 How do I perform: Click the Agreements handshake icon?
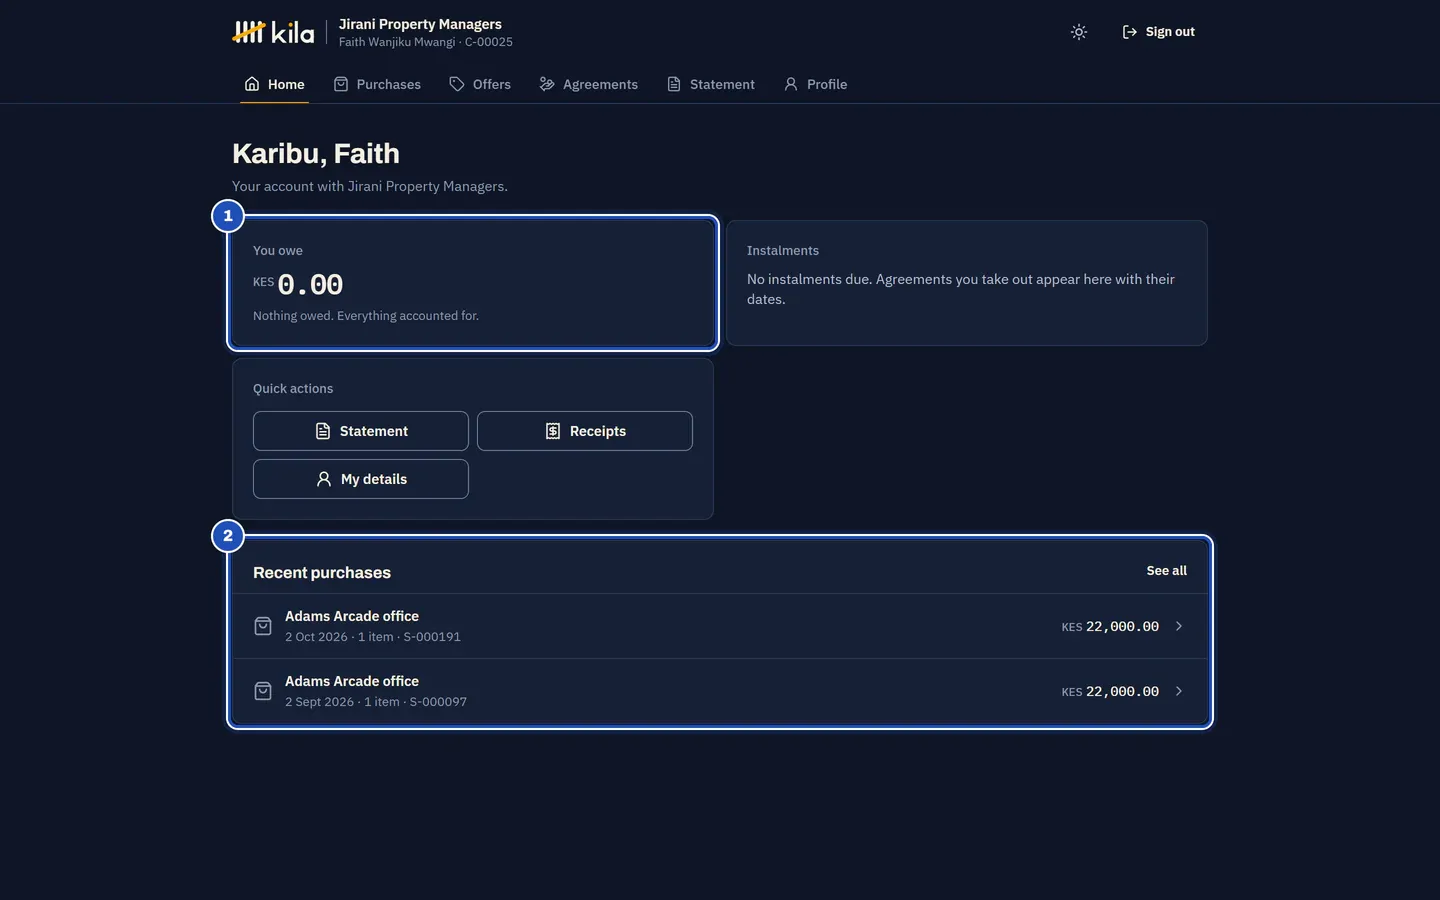tap(547, 84)
